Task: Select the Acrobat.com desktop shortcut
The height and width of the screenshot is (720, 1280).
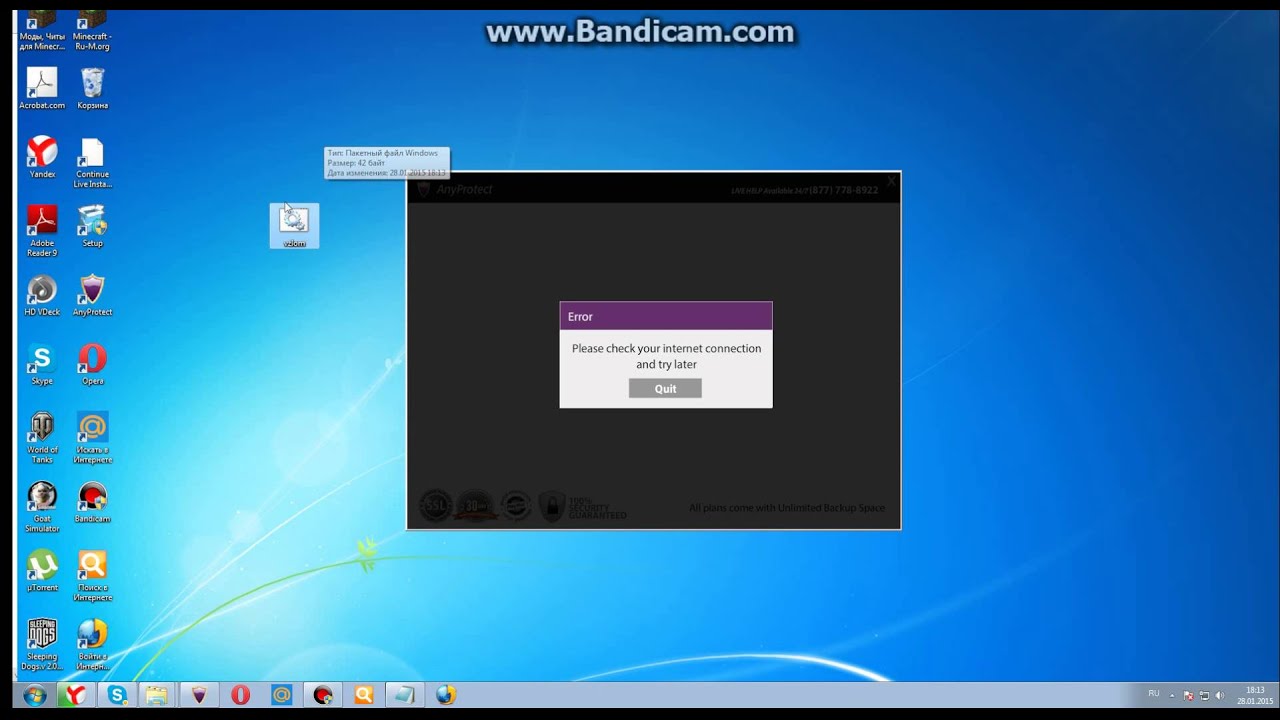Action: pyautogui.click(x=42, y=88)
